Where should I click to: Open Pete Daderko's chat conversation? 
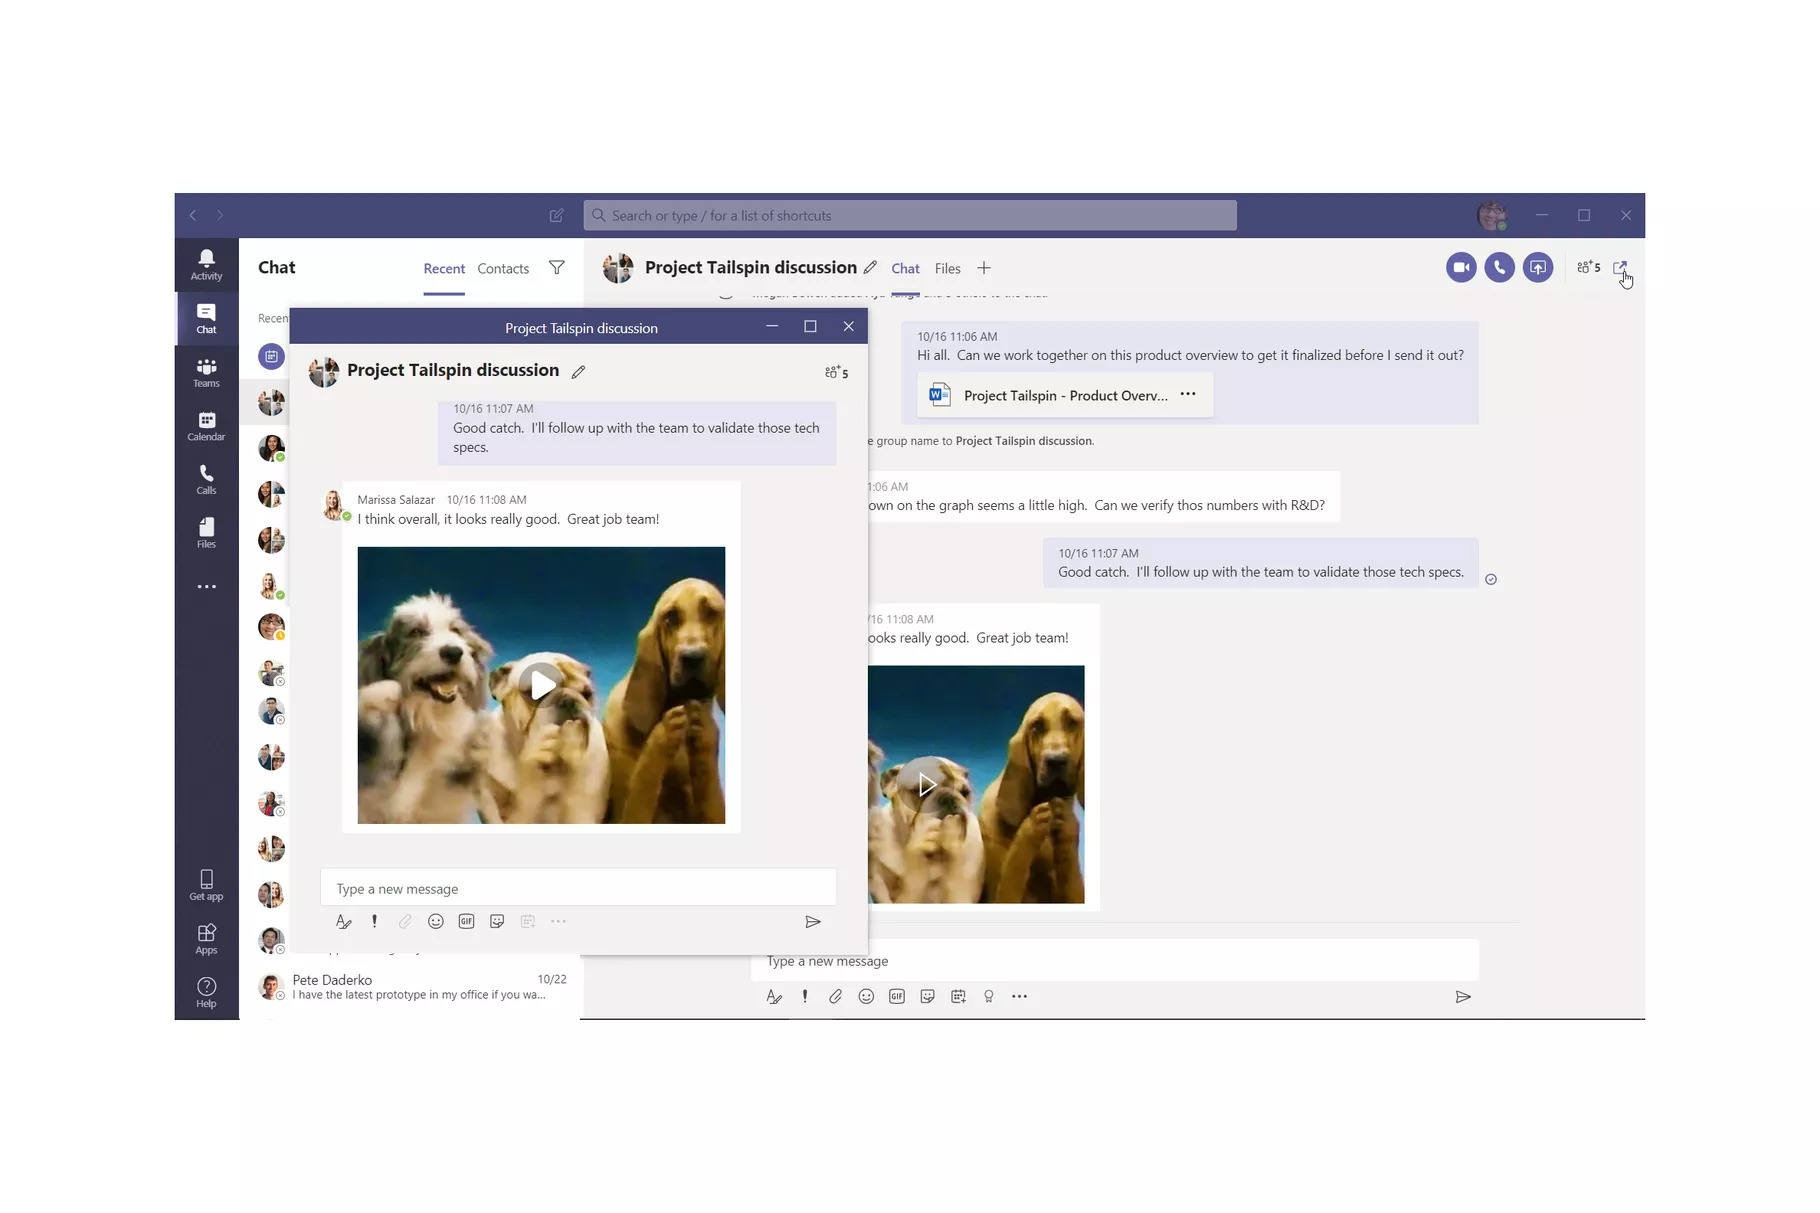tap(420, 987)
